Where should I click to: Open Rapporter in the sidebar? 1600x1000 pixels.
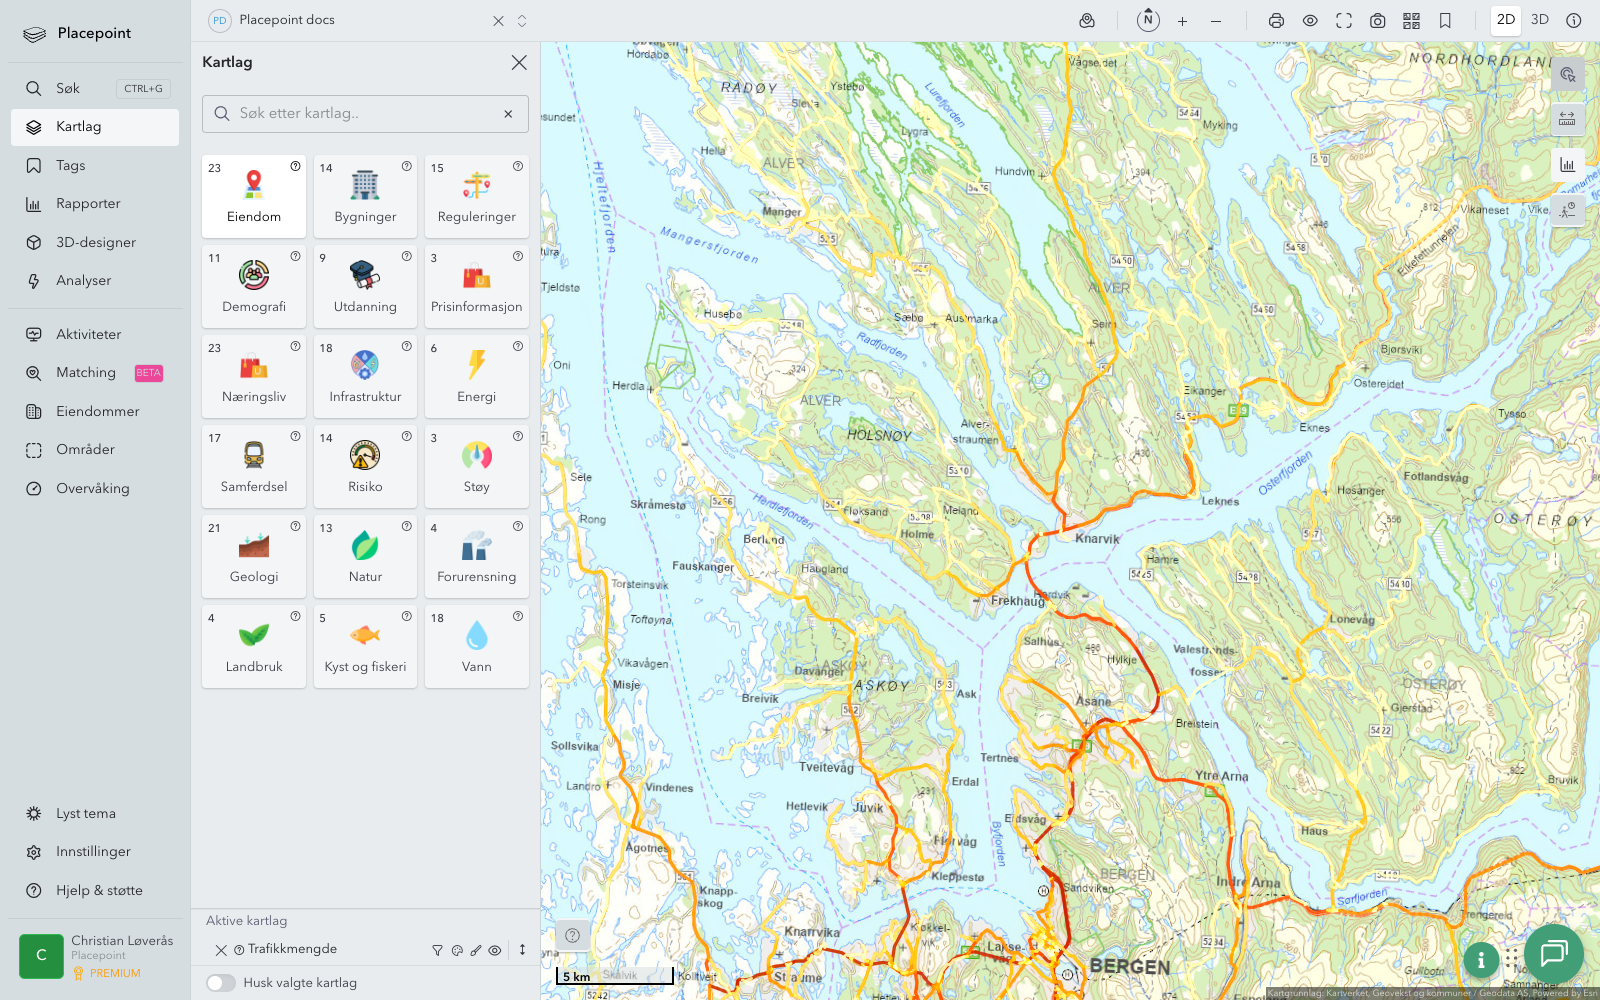(96, 204)
